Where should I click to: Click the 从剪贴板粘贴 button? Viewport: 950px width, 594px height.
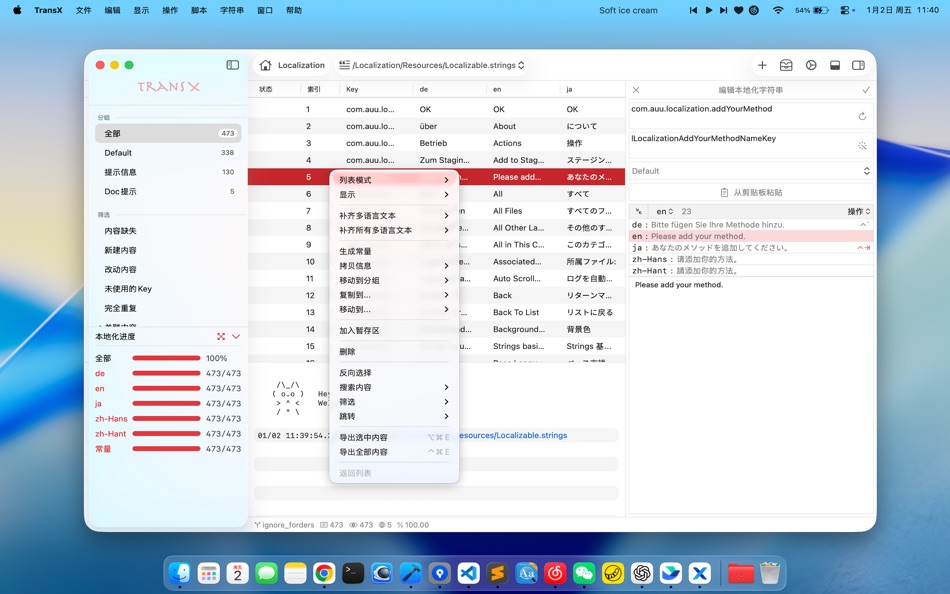coord(753,192)
